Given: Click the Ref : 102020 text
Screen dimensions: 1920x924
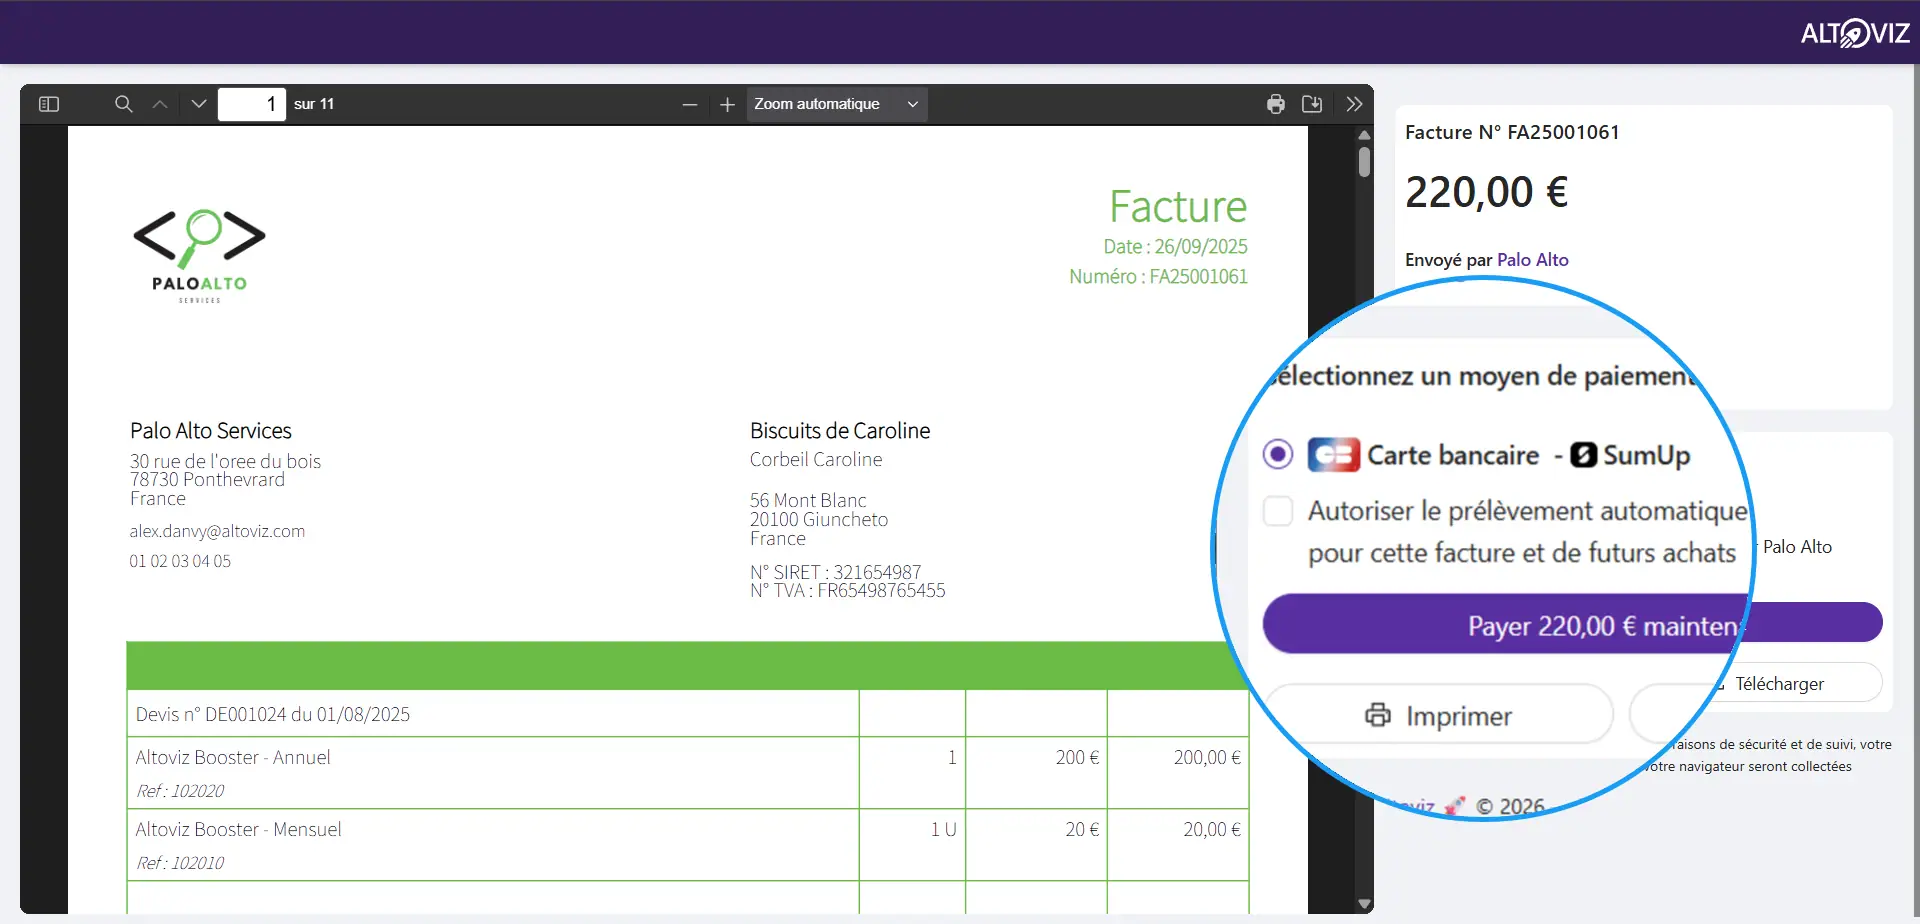Looking at the screenshot, I should pyautogui.click(x=180, y=791).
